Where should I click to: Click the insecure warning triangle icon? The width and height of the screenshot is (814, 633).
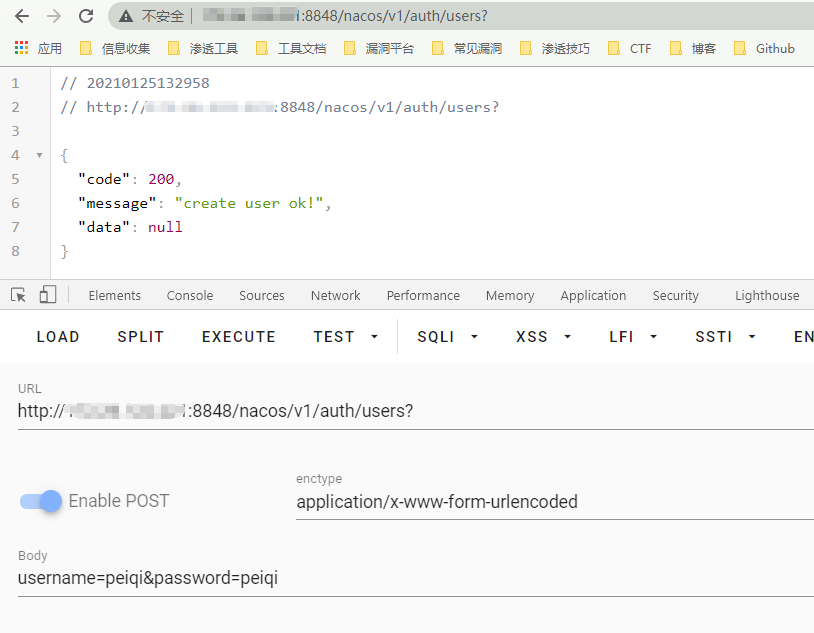click(126, 16)
